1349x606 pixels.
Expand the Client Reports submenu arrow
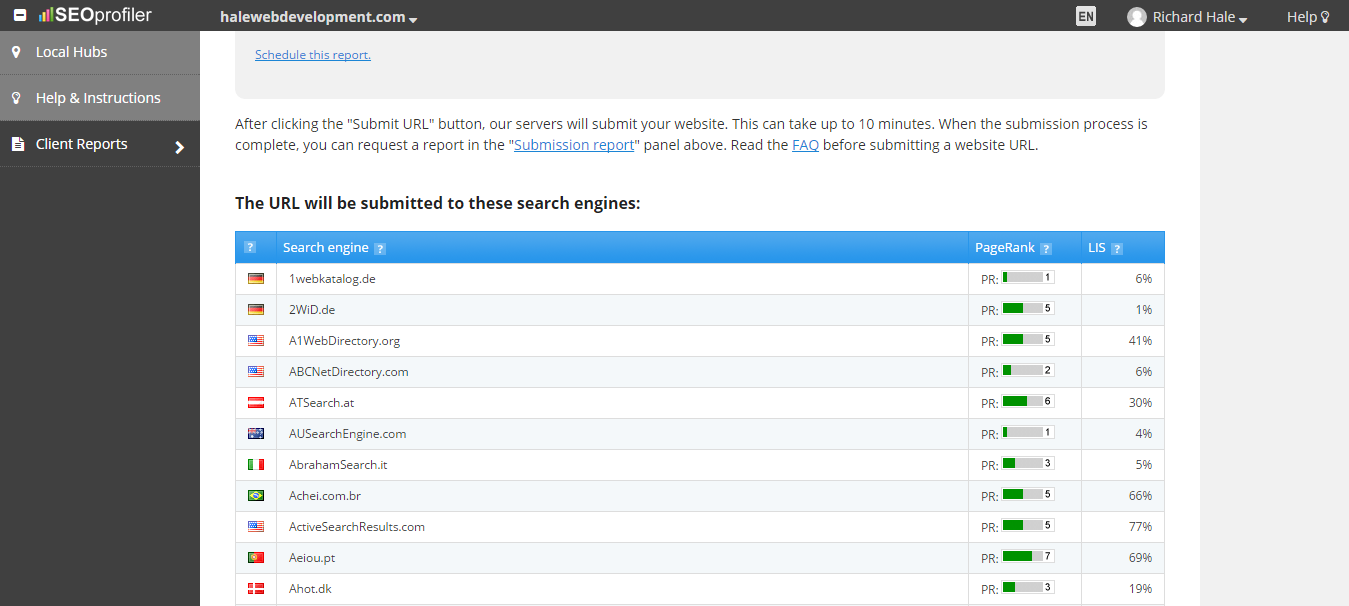click(x=180, y=147)
